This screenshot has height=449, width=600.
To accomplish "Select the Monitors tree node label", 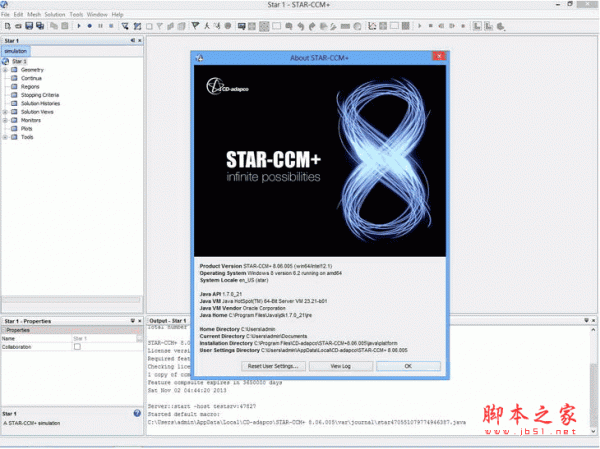I will (31, 120).
